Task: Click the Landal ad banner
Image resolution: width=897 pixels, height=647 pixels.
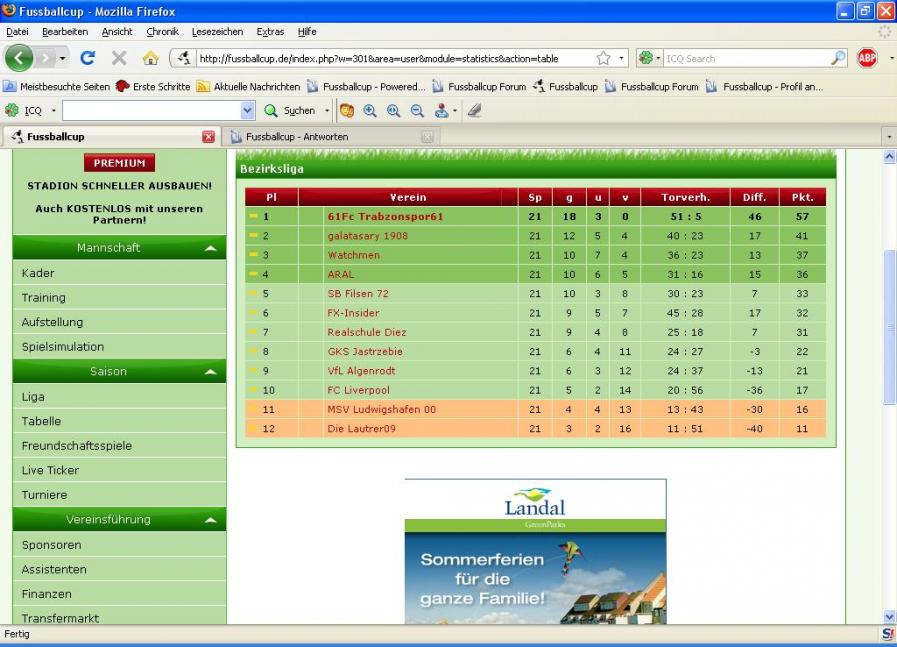Action: click(535, 551)
